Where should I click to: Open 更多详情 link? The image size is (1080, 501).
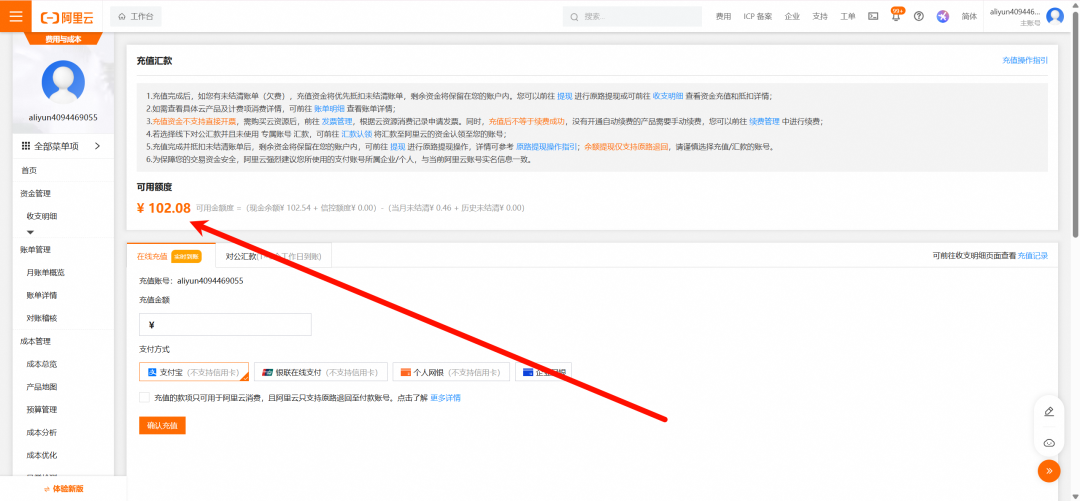tap(446, 398)
